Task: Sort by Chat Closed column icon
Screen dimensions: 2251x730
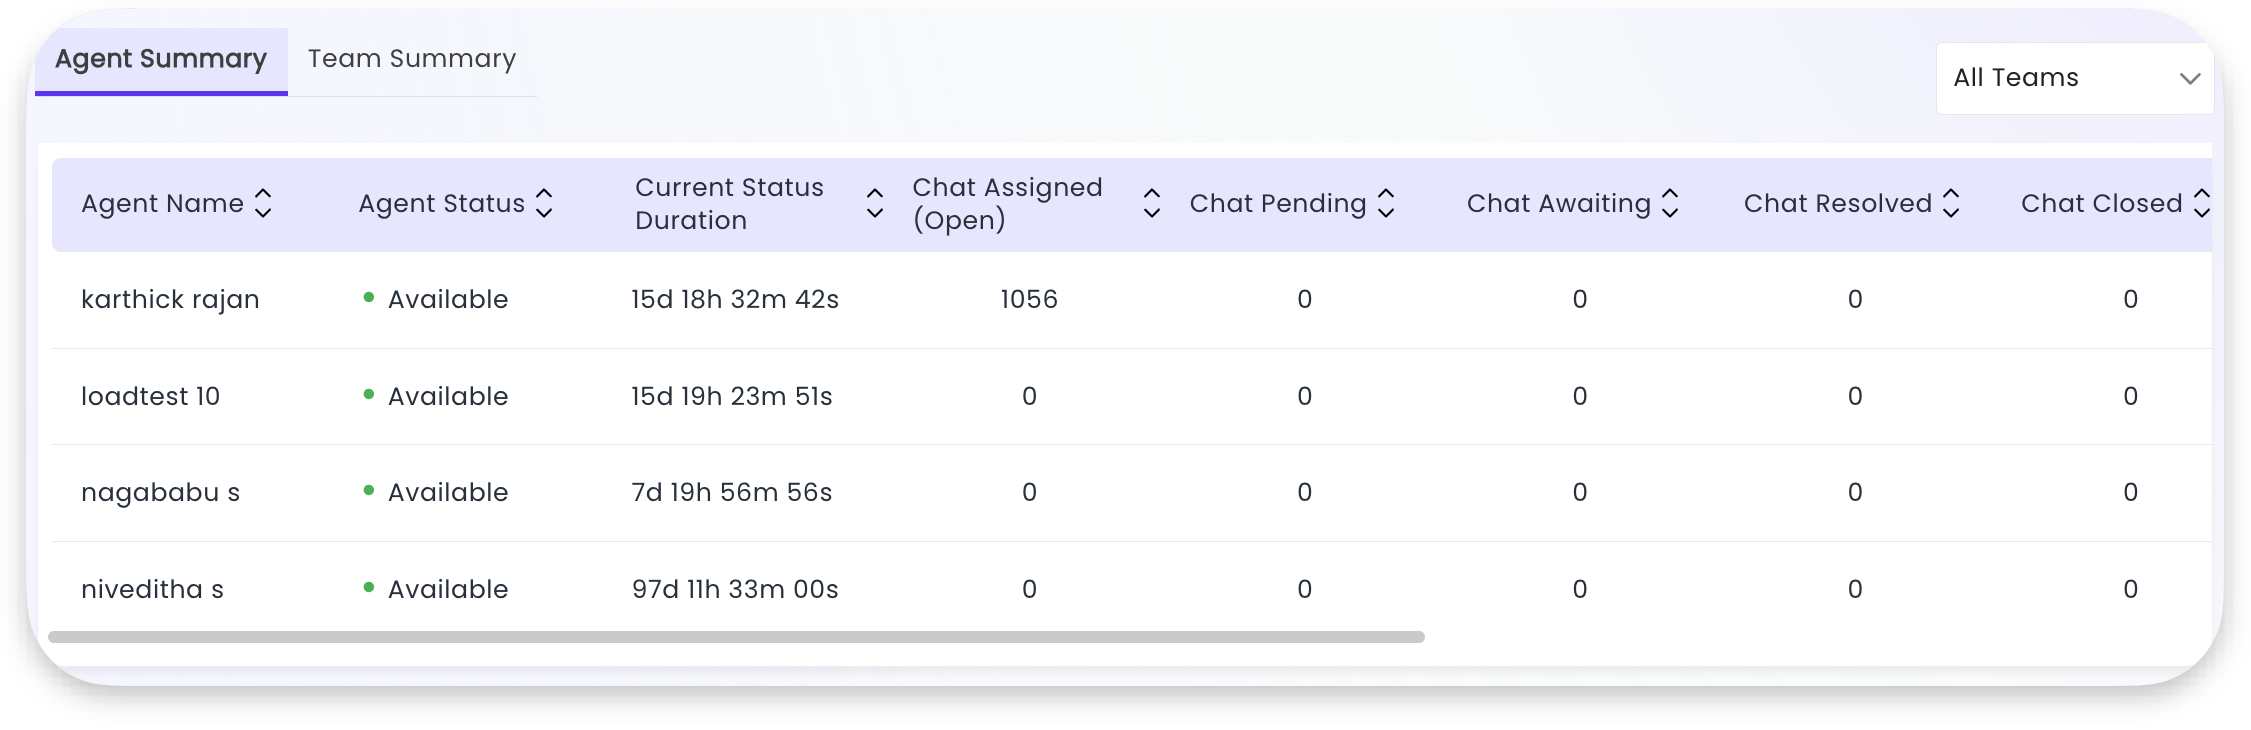Action: 2201,204
